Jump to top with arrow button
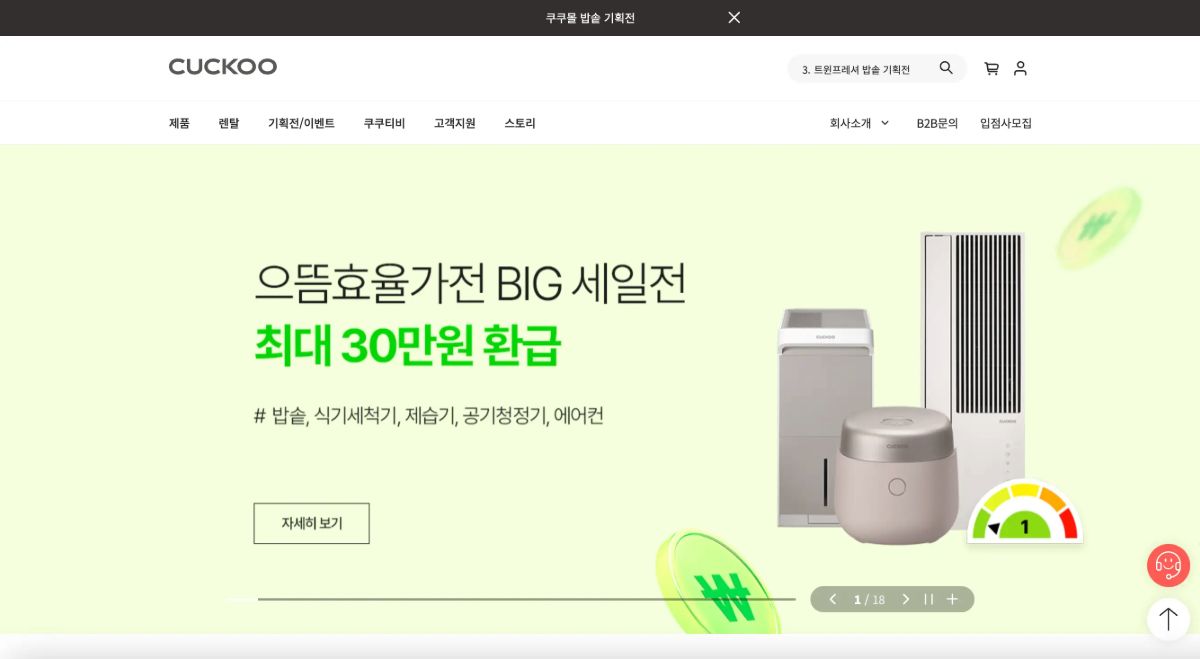This screenshot has width=1200, height=659. click(x=1168, y=619)
